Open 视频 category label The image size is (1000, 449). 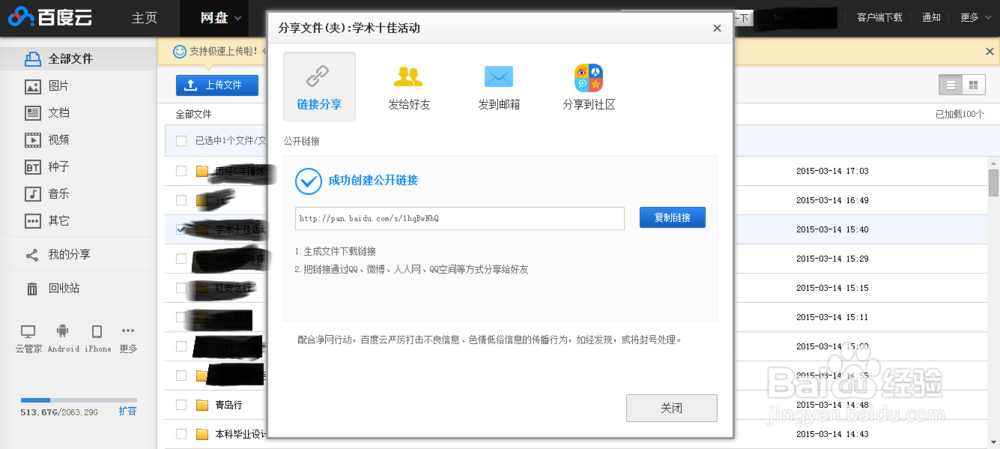click(x=59, y=140)
